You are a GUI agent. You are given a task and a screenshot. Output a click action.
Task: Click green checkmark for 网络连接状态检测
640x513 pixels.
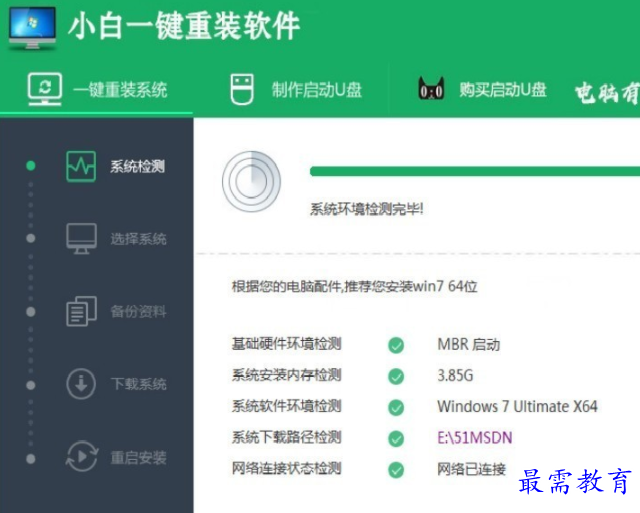[x=396, y=470]
